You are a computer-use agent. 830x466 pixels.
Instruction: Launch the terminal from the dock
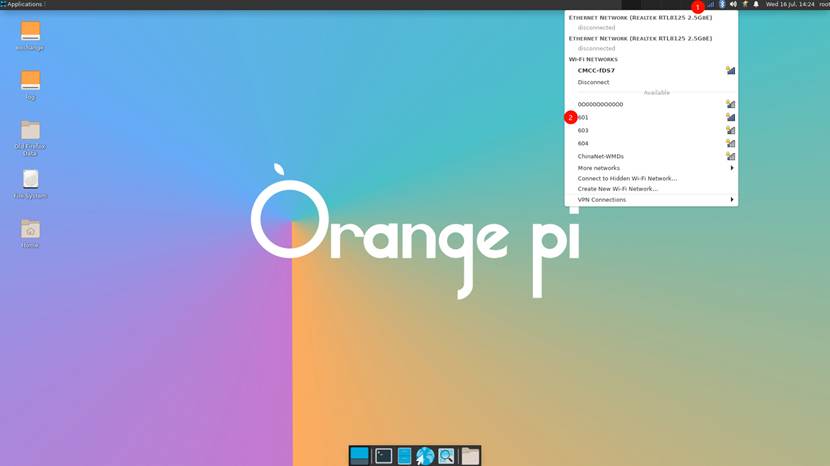[x=384, y=456]
